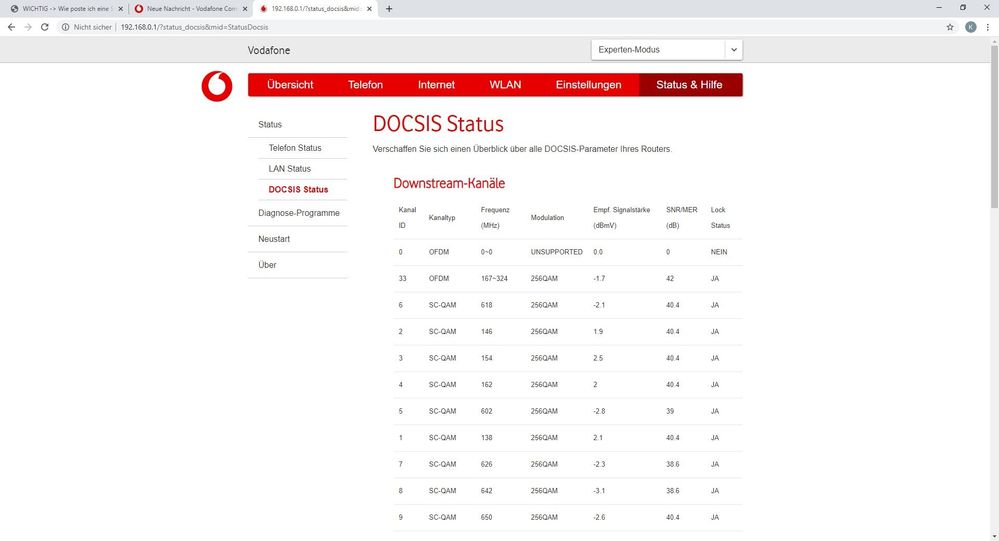This screenshot has width=999, height=541.
Task: Click the 'Nicht sicher' site info icon
Action: pyautogui.click(x=65, y=27)
